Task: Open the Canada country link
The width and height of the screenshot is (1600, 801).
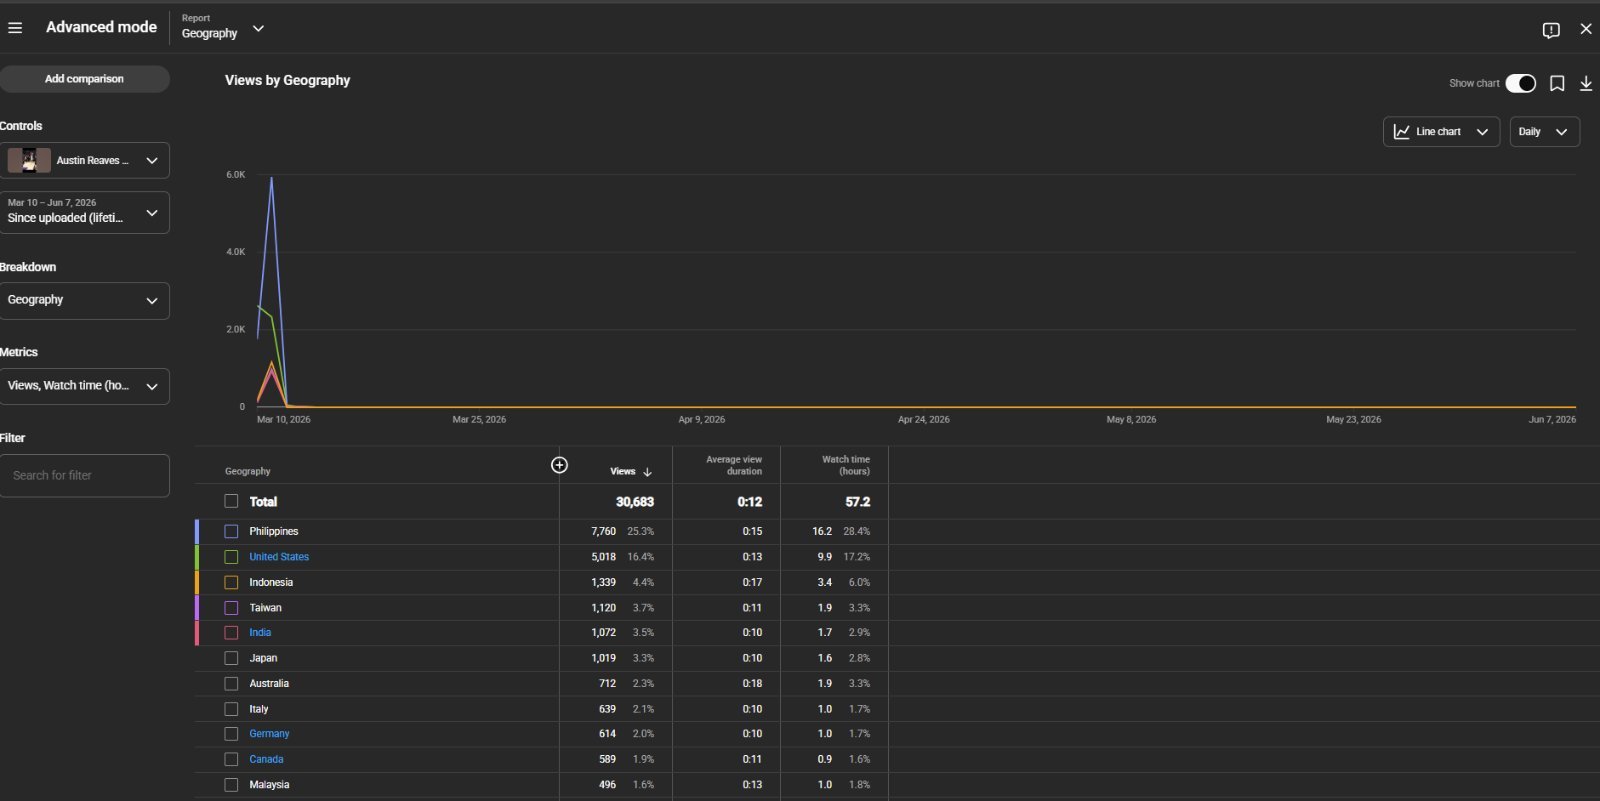Action: pos(266,760)
